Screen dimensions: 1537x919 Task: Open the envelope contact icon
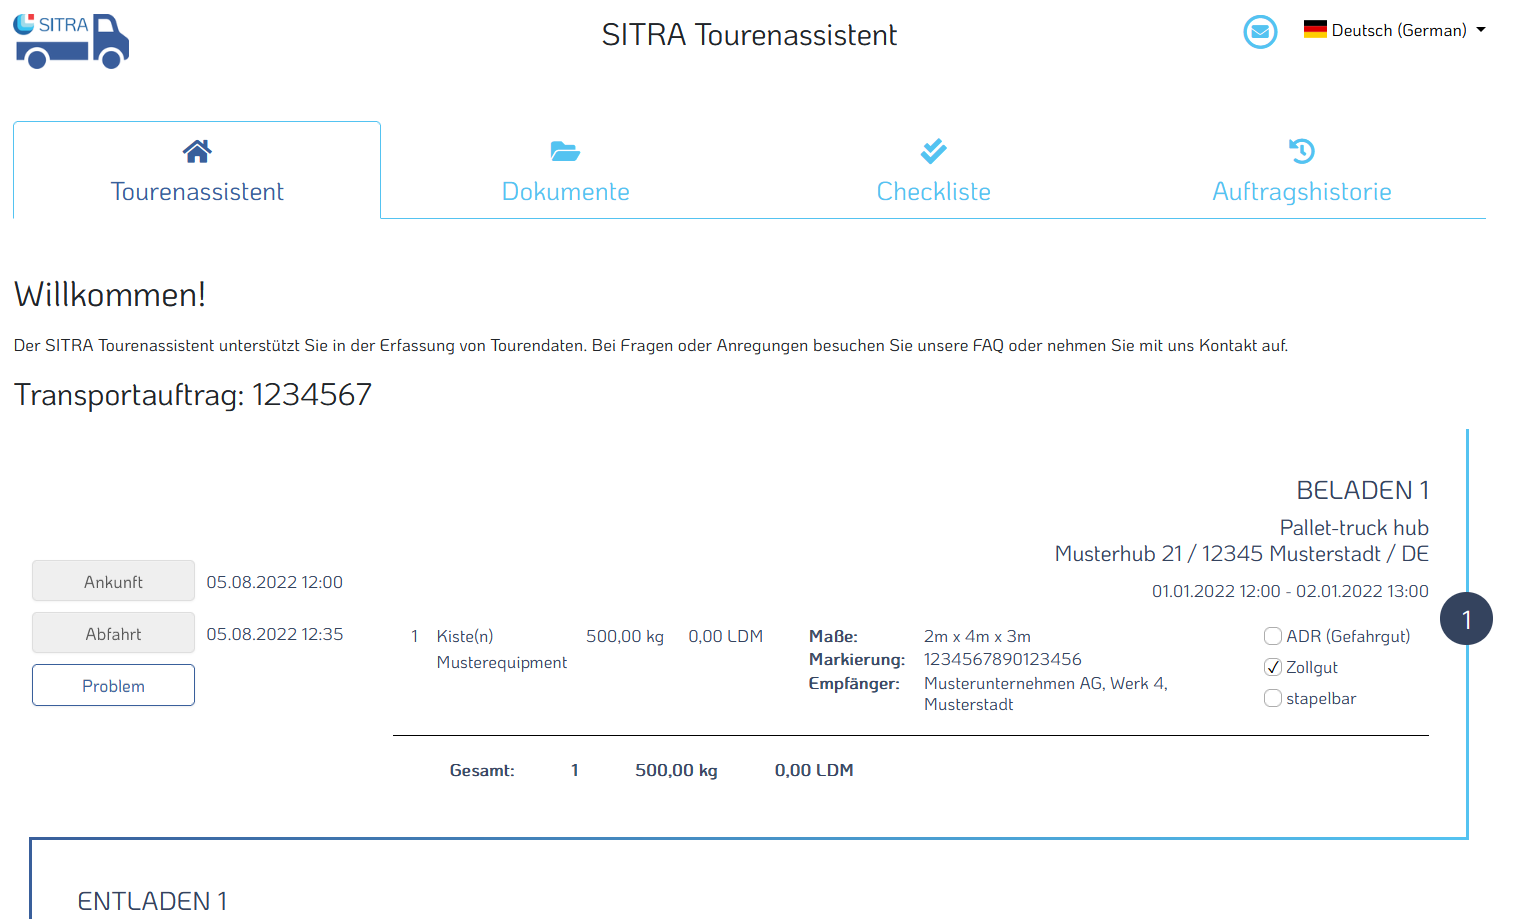(x=1260, y=32)
